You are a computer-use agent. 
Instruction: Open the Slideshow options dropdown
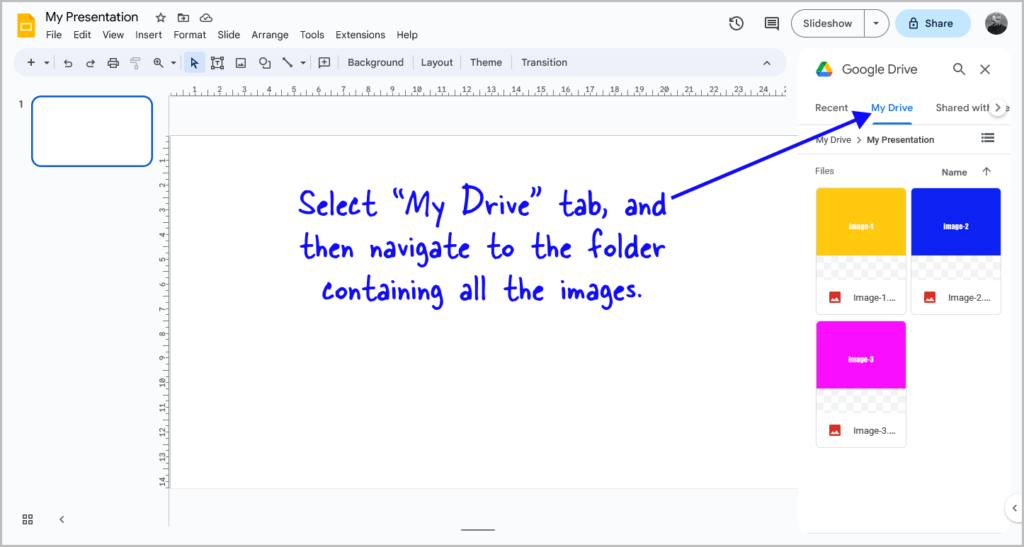click(876, 23)
